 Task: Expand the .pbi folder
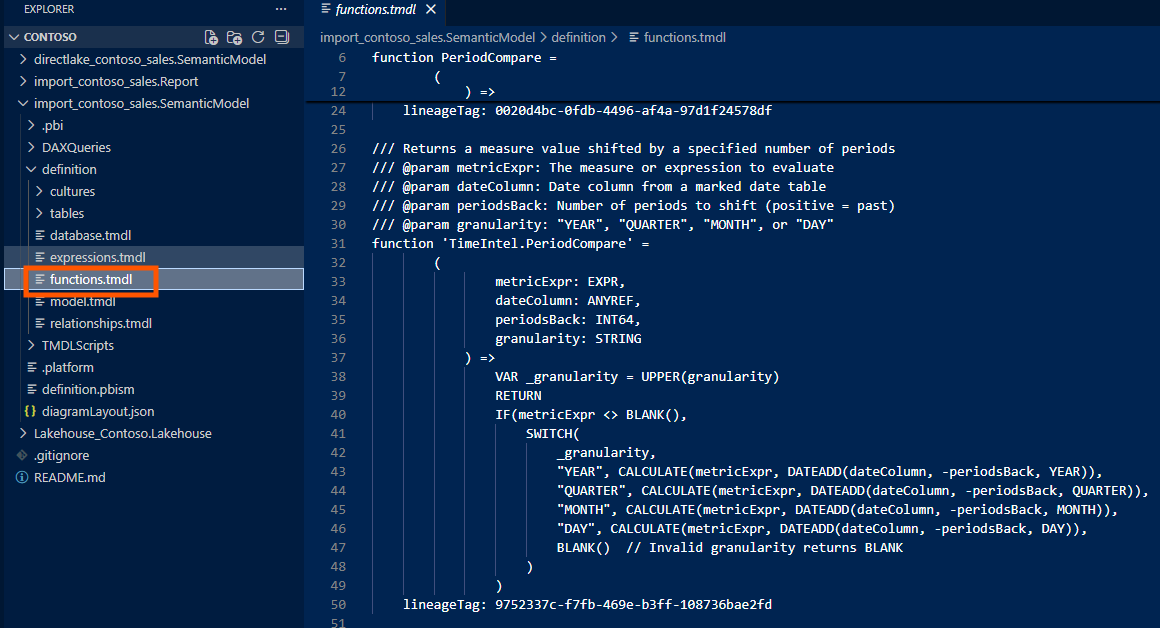coord(30,126)
